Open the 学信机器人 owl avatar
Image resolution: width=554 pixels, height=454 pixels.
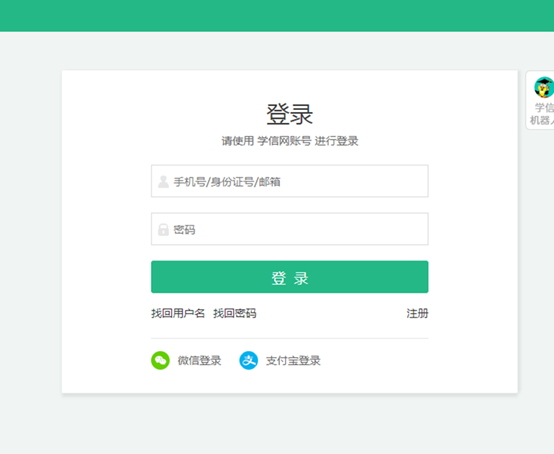click(544, 87)
